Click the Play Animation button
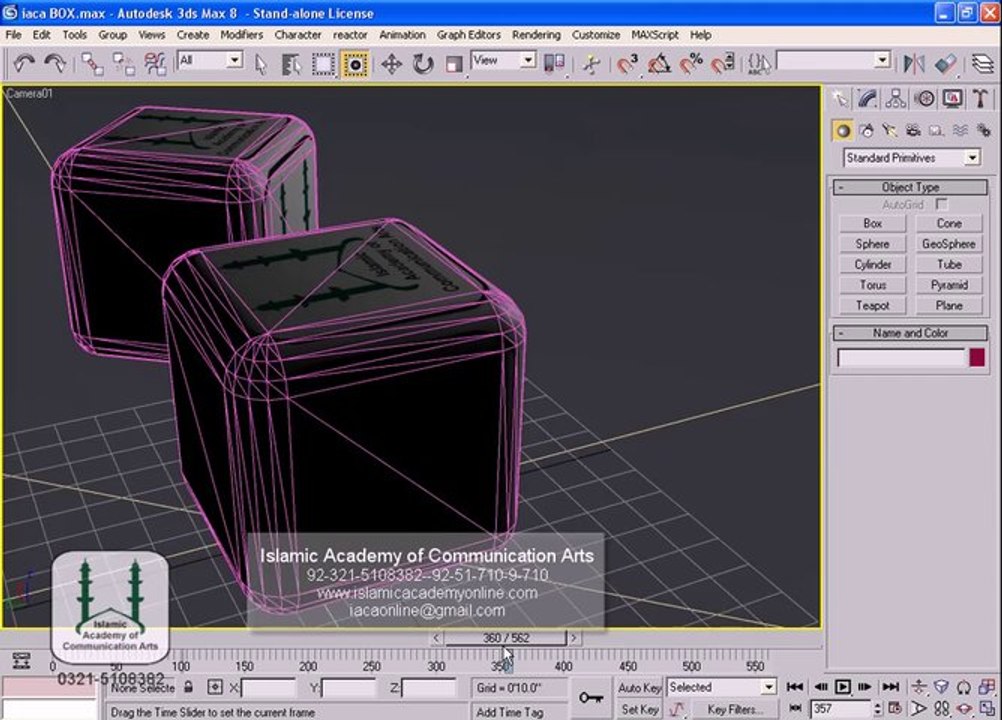Image resolution: width=1002 pixels, height=720 pixels. click(843, 687)
